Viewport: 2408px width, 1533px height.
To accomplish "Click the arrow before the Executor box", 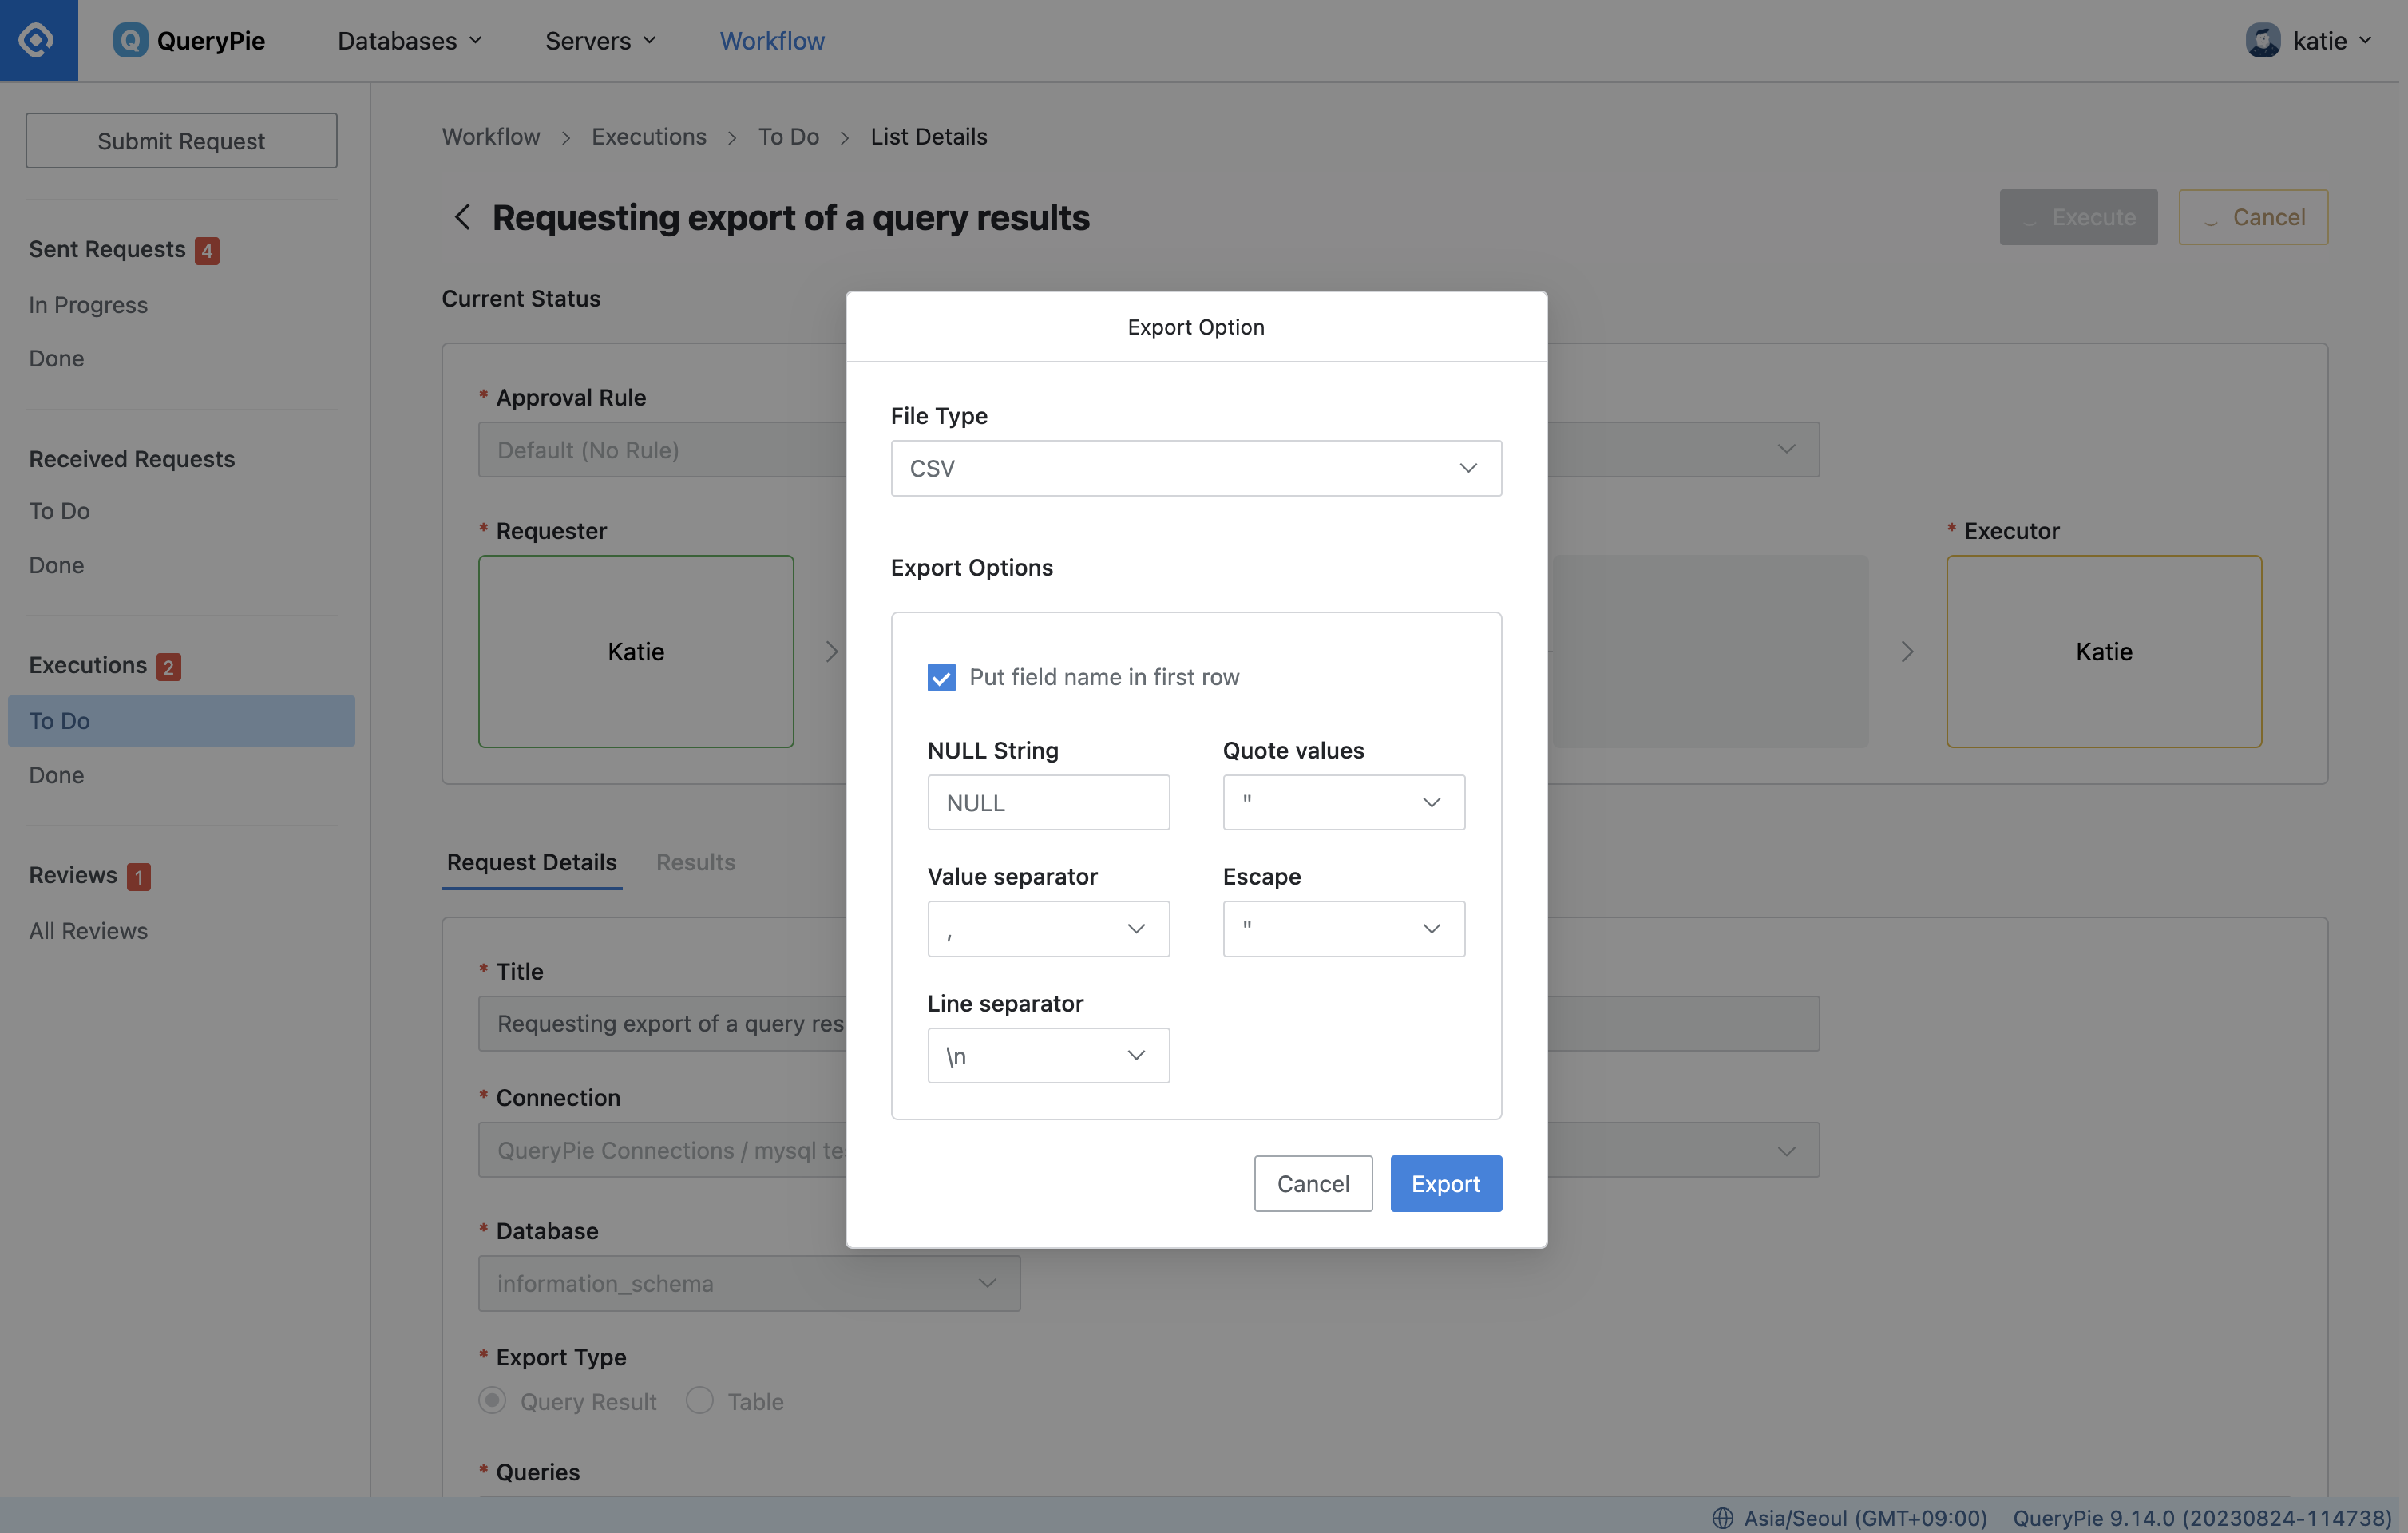I will pos(1907,651).
